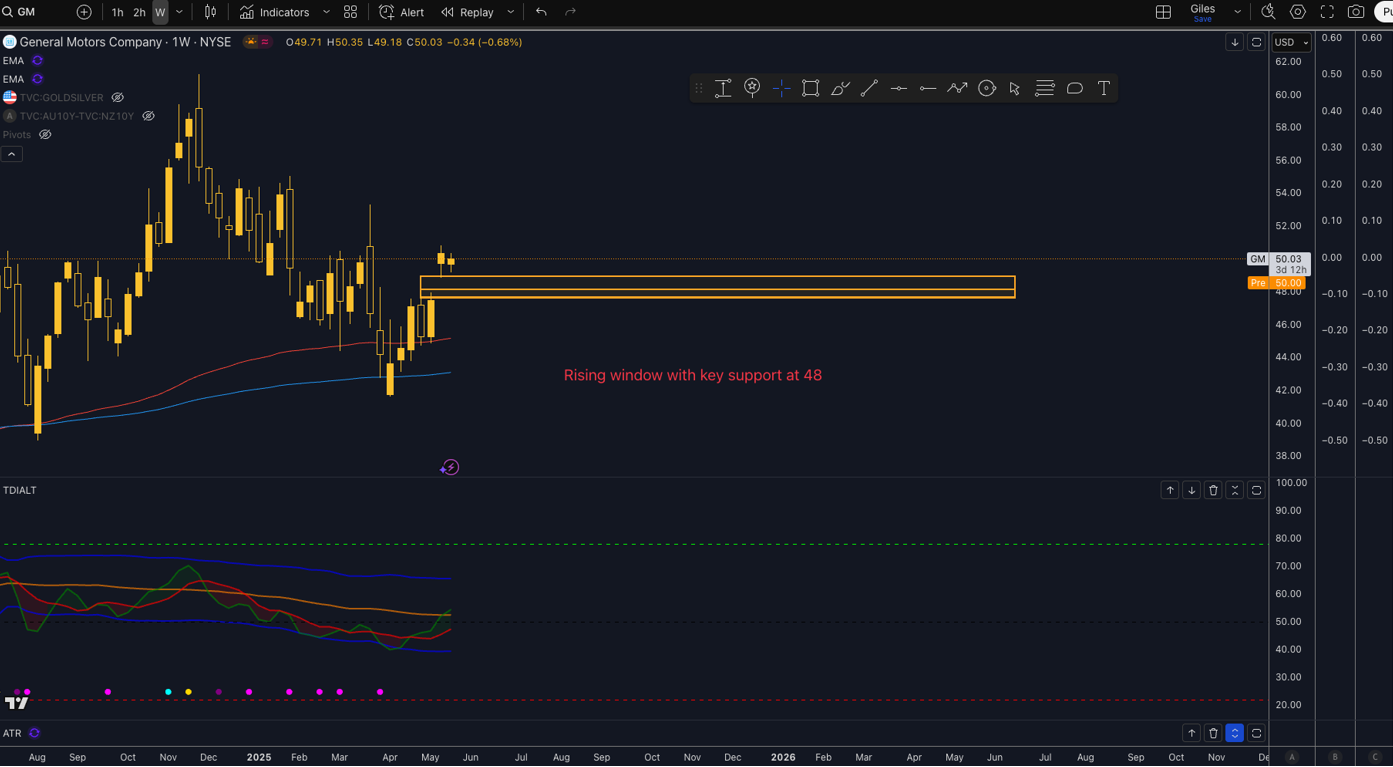The height and width of the screenshot is (767, 1393).
Task: Add a symbol to compare with plus icon
Action: point(84,12)
